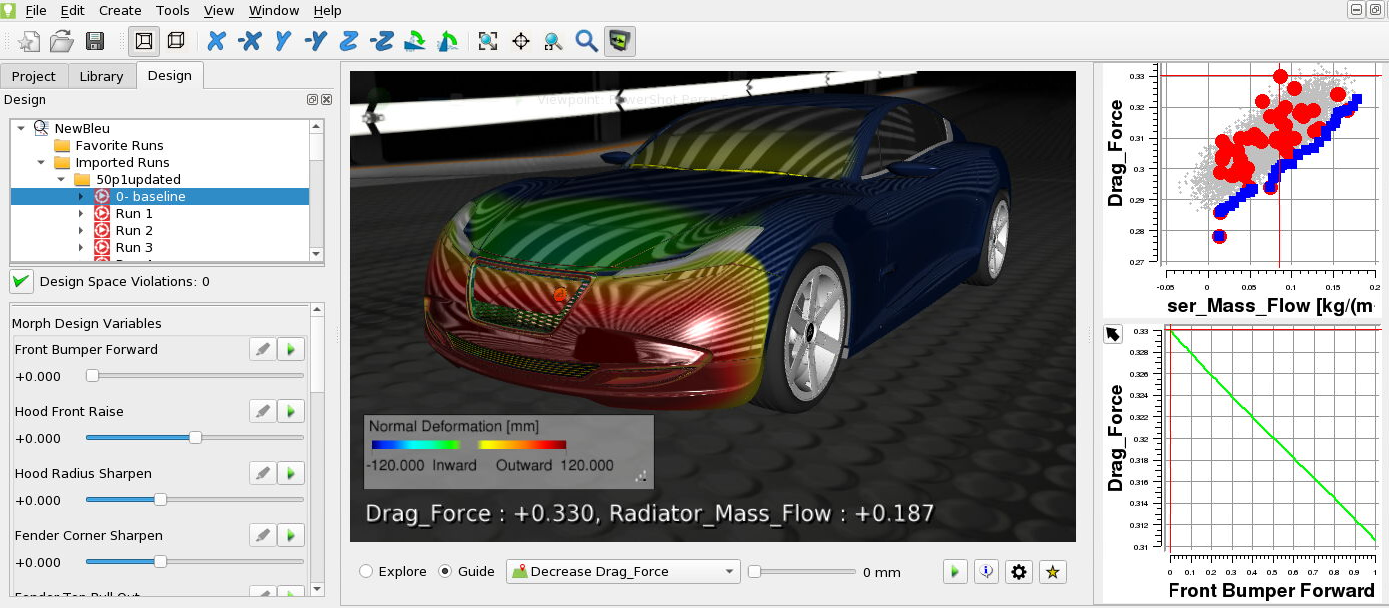
Task: Open guide settings with the gear icon
Action: pyautogui.click(x=1019, y=572)
